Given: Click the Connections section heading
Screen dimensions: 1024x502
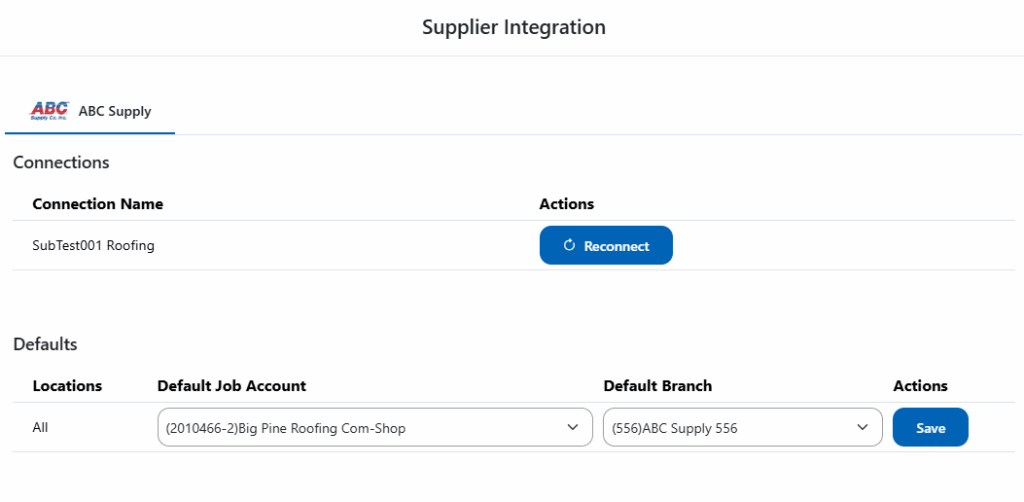Looking at the screenshot, I should 61,162.
